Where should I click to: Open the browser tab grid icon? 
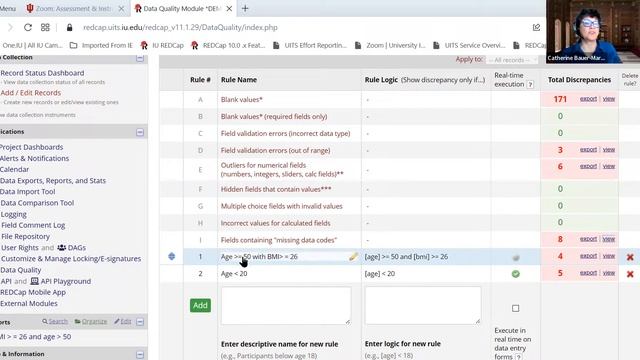pos(45,27)
